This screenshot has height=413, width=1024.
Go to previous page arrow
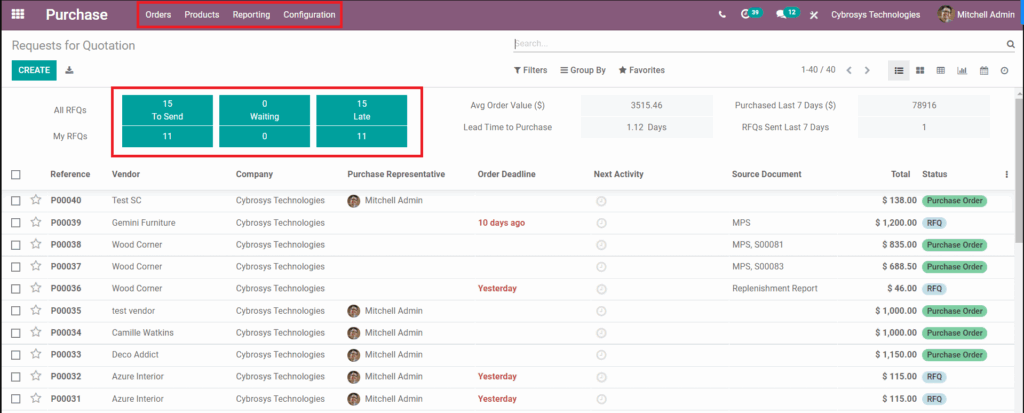point(849,70)
